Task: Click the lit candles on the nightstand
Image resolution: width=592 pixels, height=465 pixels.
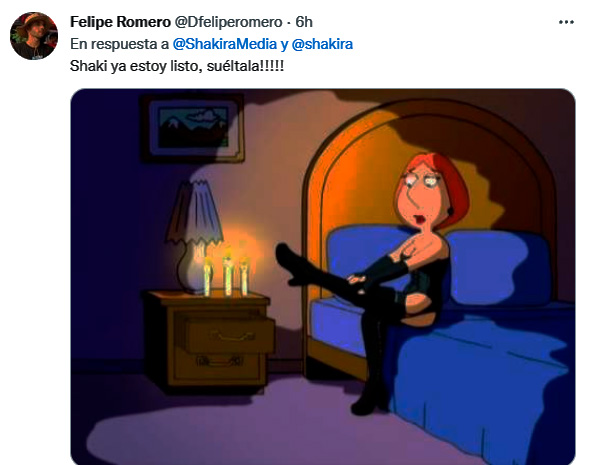Action: (x=227, y=274)
